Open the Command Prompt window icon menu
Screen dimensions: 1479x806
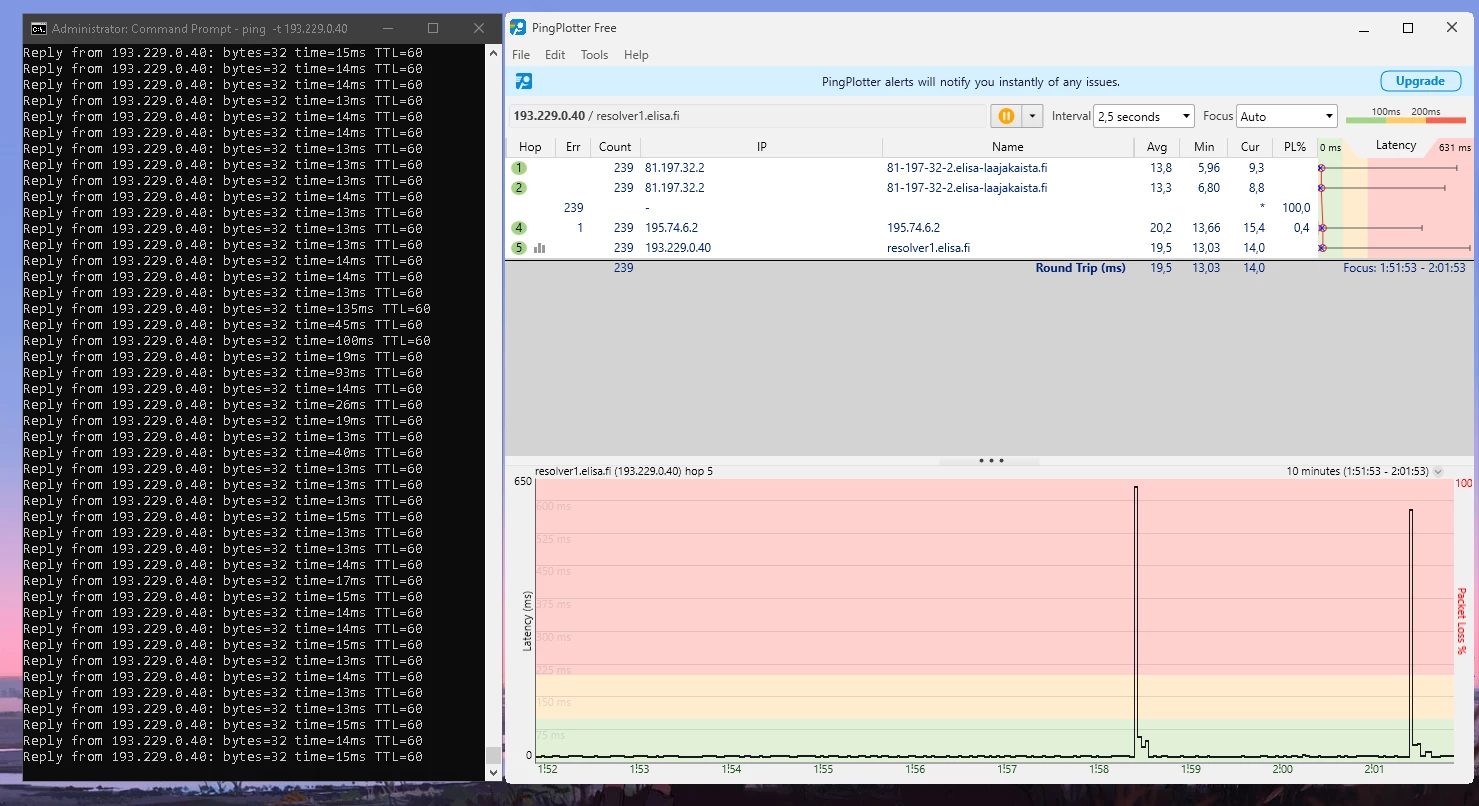click(x=38, y=29)
